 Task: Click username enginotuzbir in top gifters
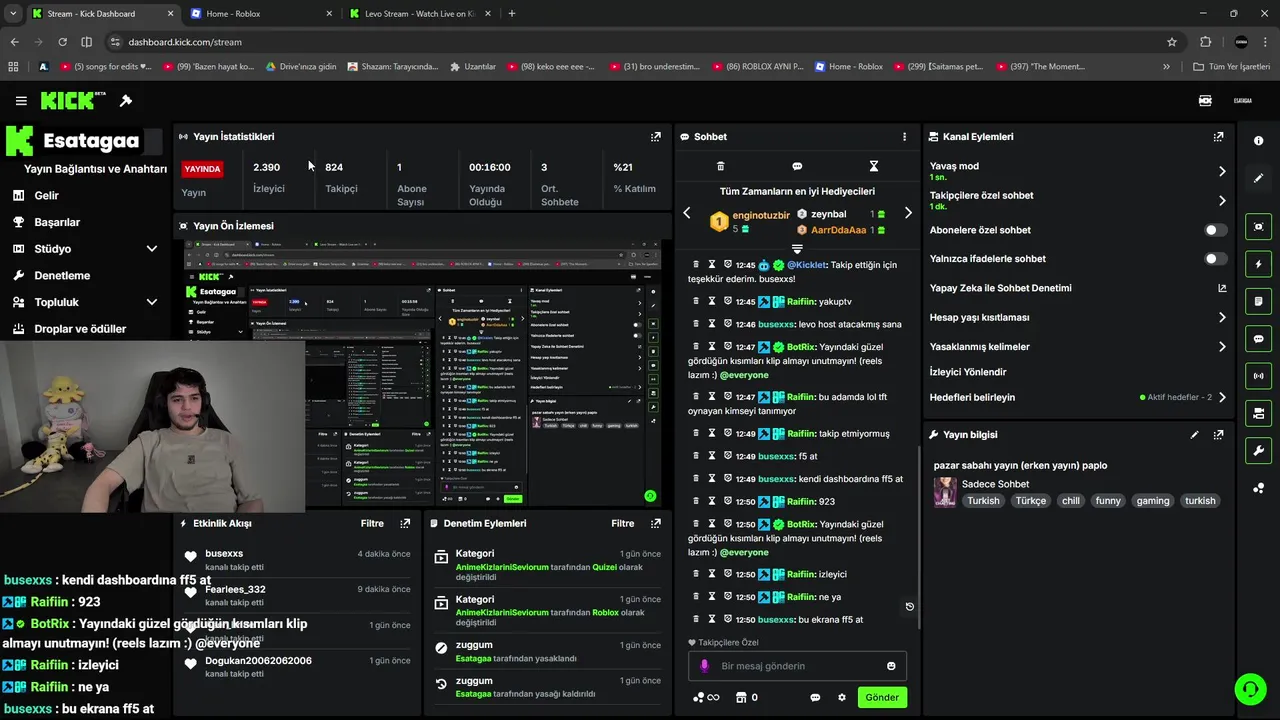(x=761, y=215)
